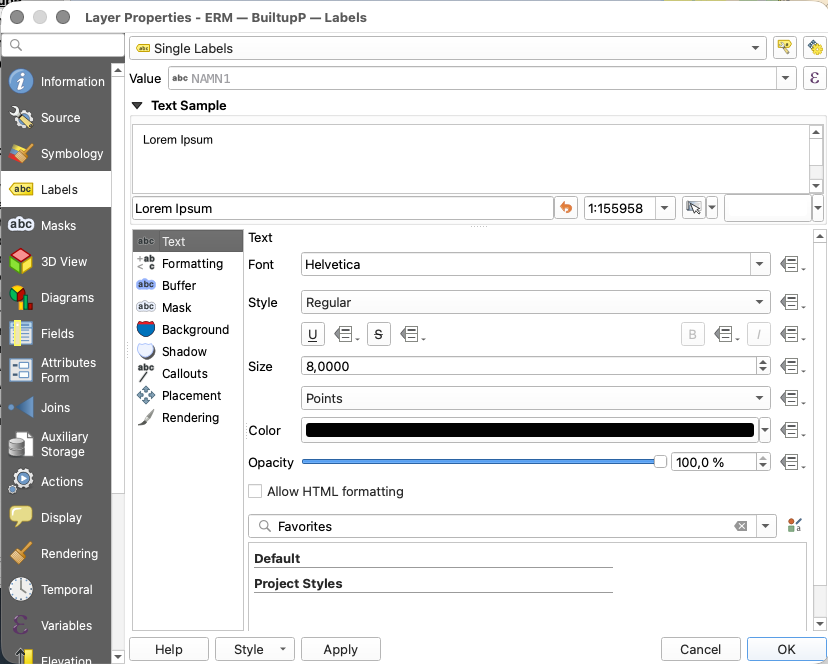Click the Lorem Ipsum sample text field
Image resolution: width=828 pixels, height=664 pixels.
(x=342, y=208)
